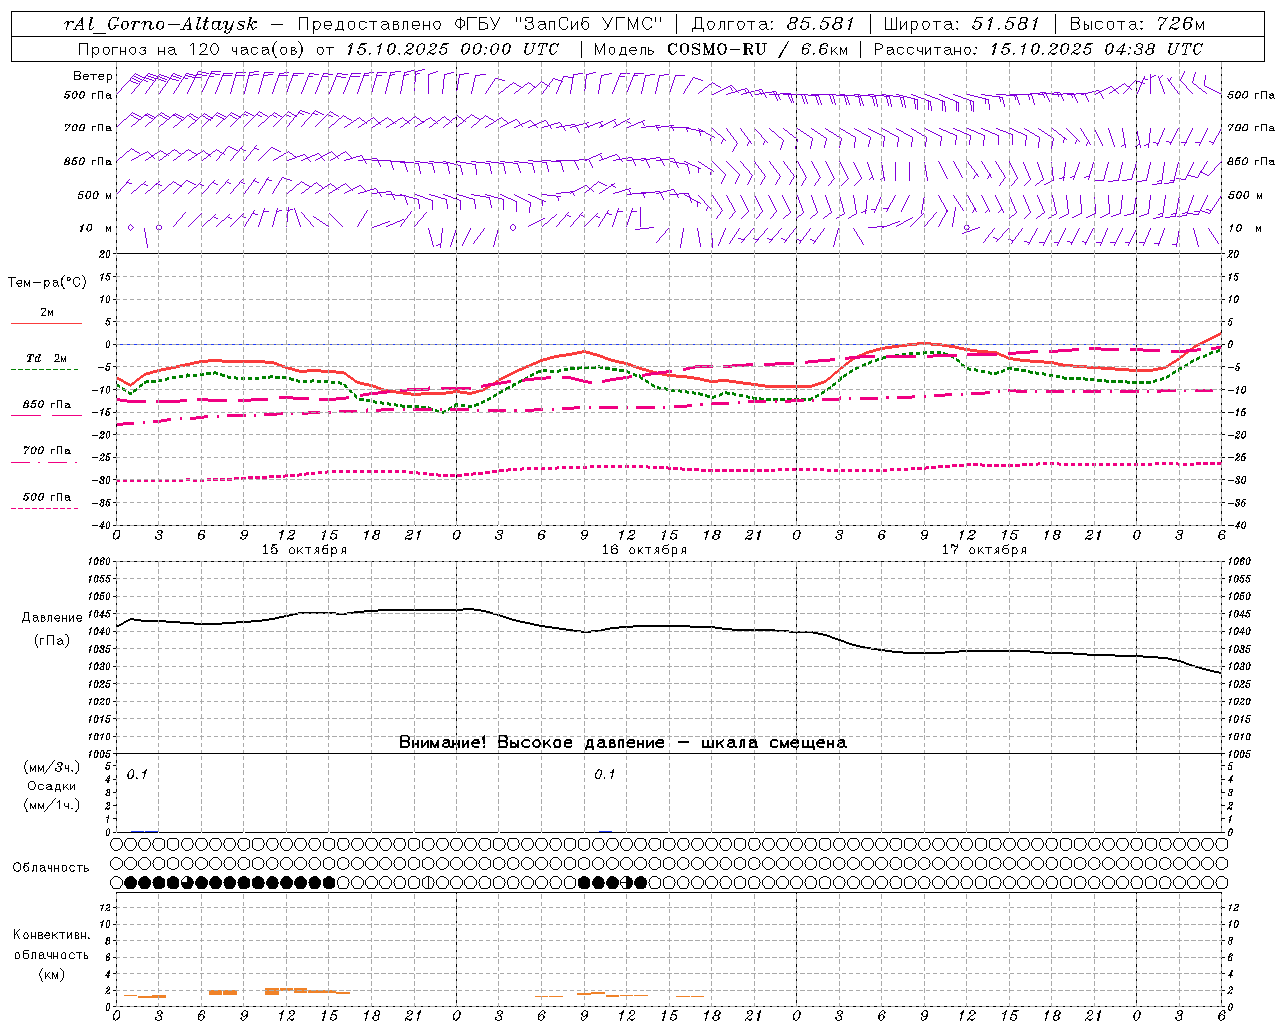Viewport: 1280px width, 1024px height.
Task: Click the Ветер wind panel label
Action: pos(93,76)
